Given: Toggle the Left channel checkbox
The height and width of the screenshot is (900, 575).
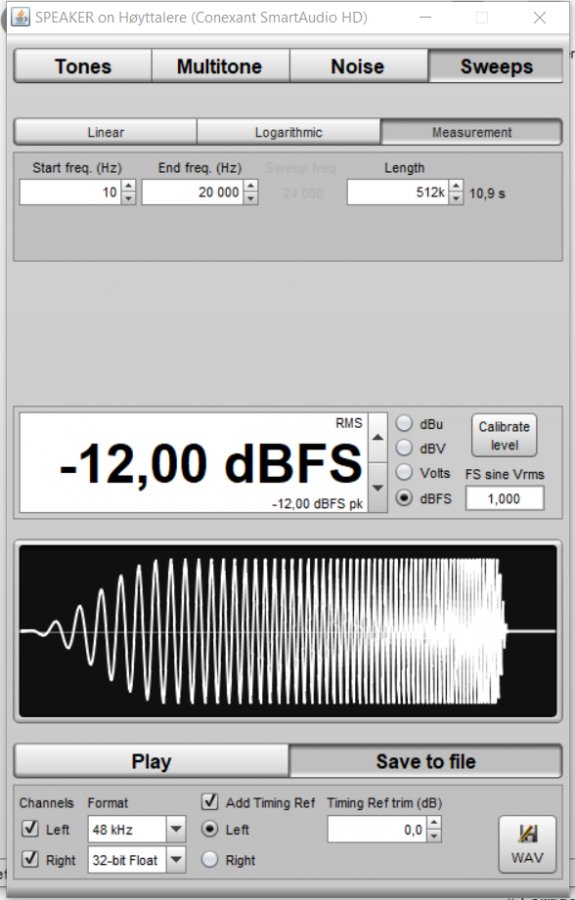Looking at the screenshot, I should click(29, 828).
